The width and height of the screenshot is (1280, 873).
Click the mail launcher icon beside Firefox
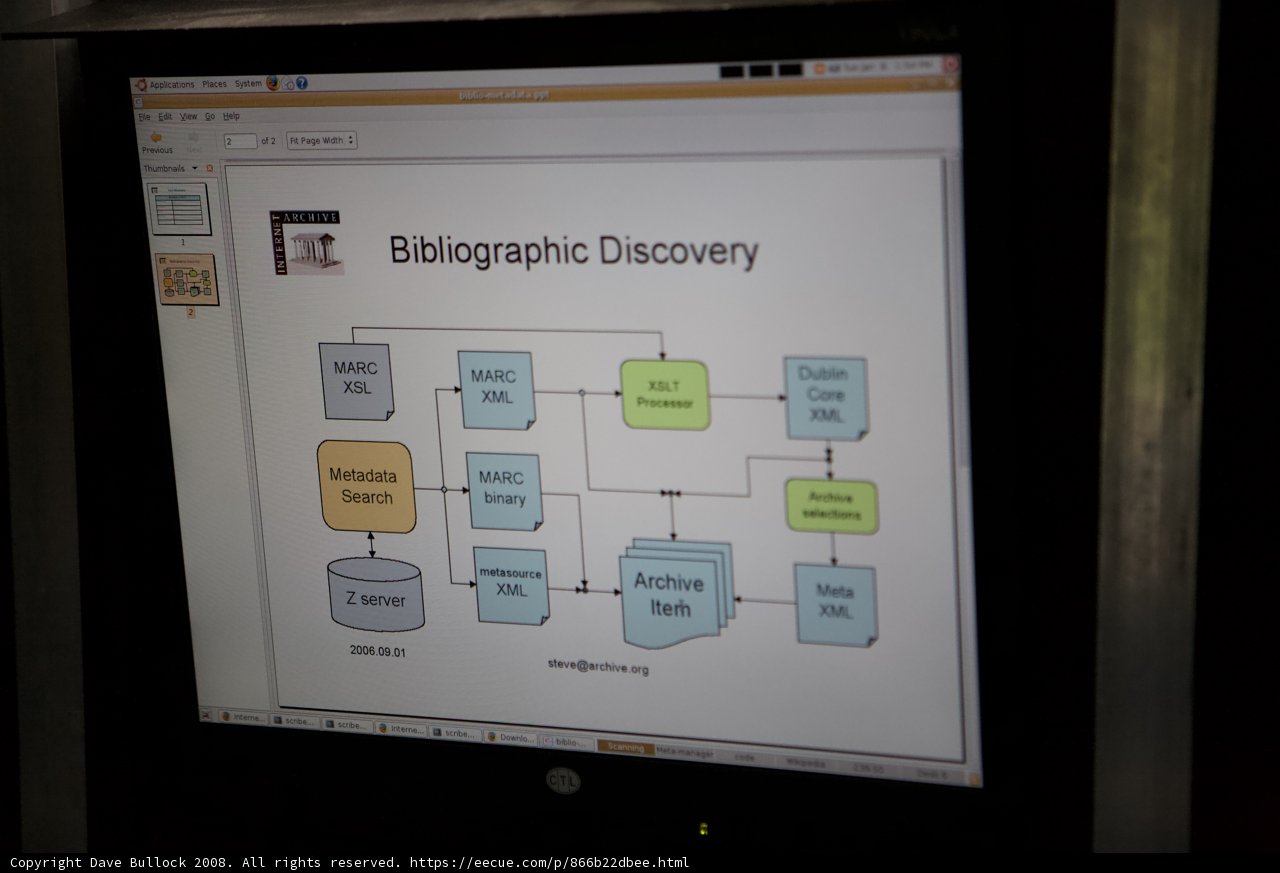288,84
